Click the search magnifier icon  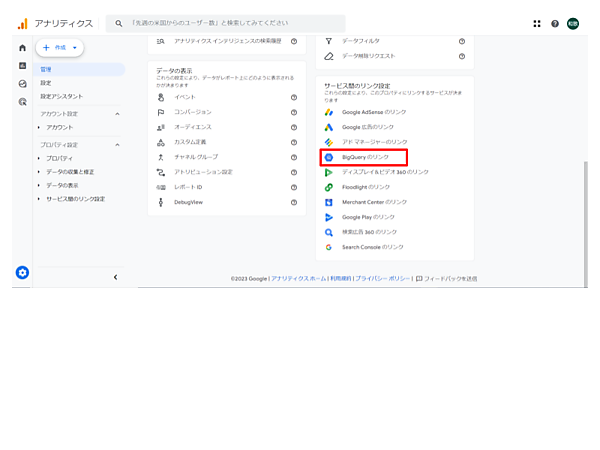pos(119,24)
